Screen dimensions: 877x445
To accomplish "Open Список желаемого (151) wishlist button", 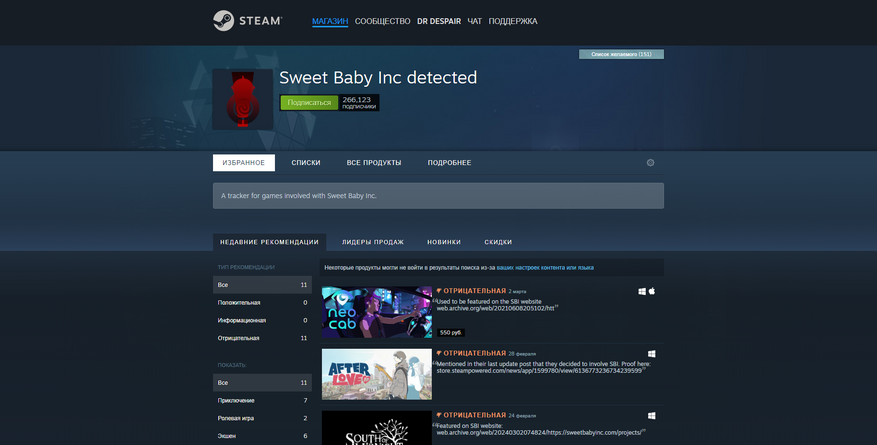I will tap(621, 54).
